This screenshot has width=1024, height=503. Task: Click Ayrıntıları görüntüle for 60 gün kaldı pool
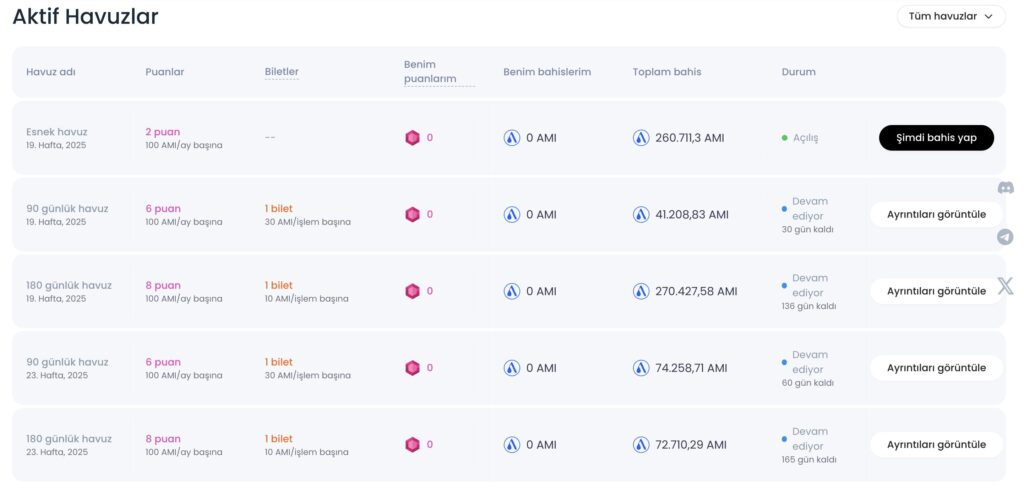[936, 368]
